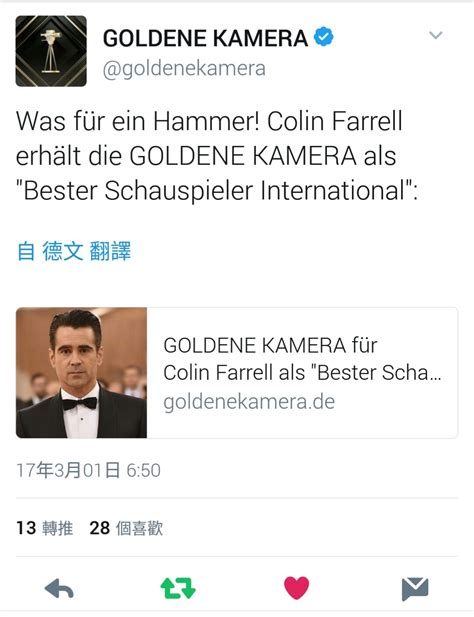Open Colin Farrell link card thumbnail
474x617 pixels.
[81, 373]
